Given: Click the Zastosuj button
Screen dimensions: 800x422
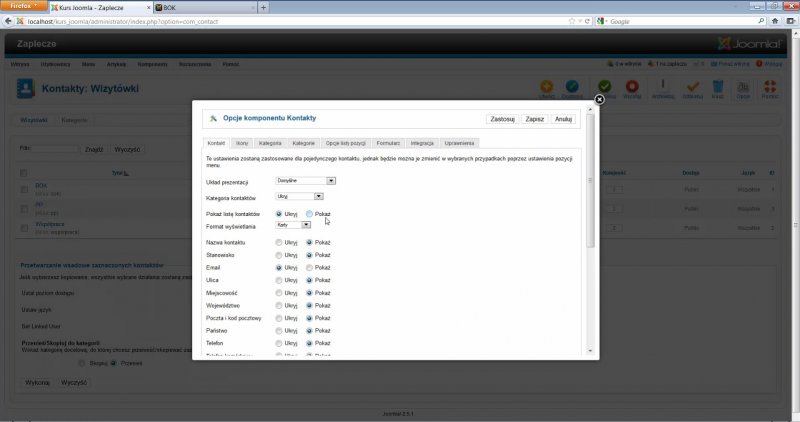Looking at the screenshot, I should click(x=502, y=119).
